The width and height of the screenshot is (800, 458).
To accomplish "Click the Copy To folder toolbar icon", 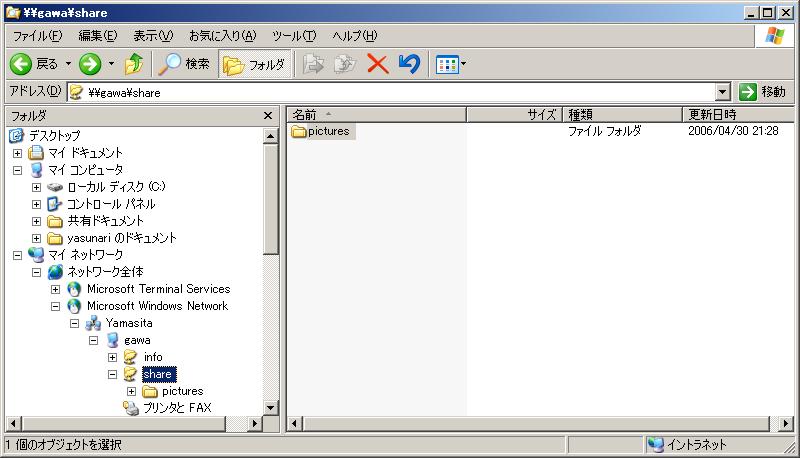I will [x=345, y=64].
